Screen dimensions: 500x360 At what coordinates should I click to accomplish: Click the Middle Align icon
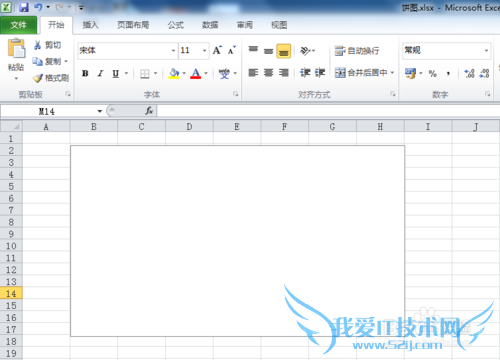(268, 51)
